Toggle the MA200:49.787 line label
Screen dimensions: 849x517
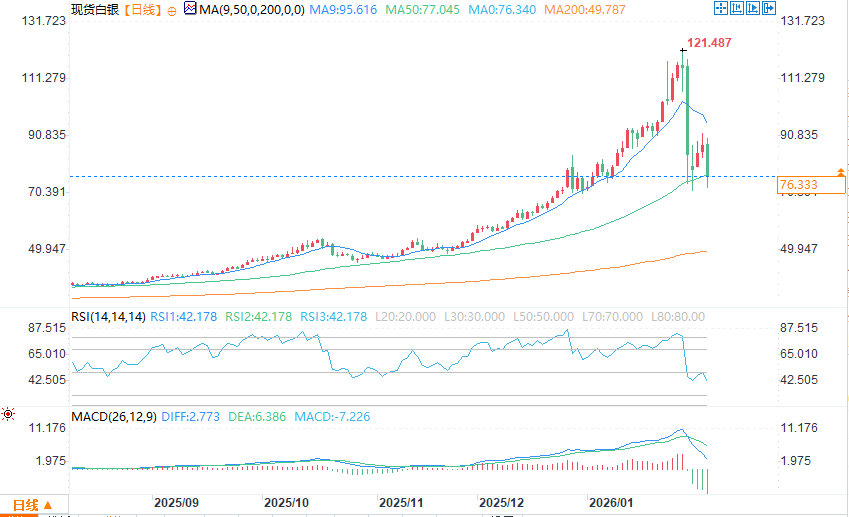click(585, 10)
